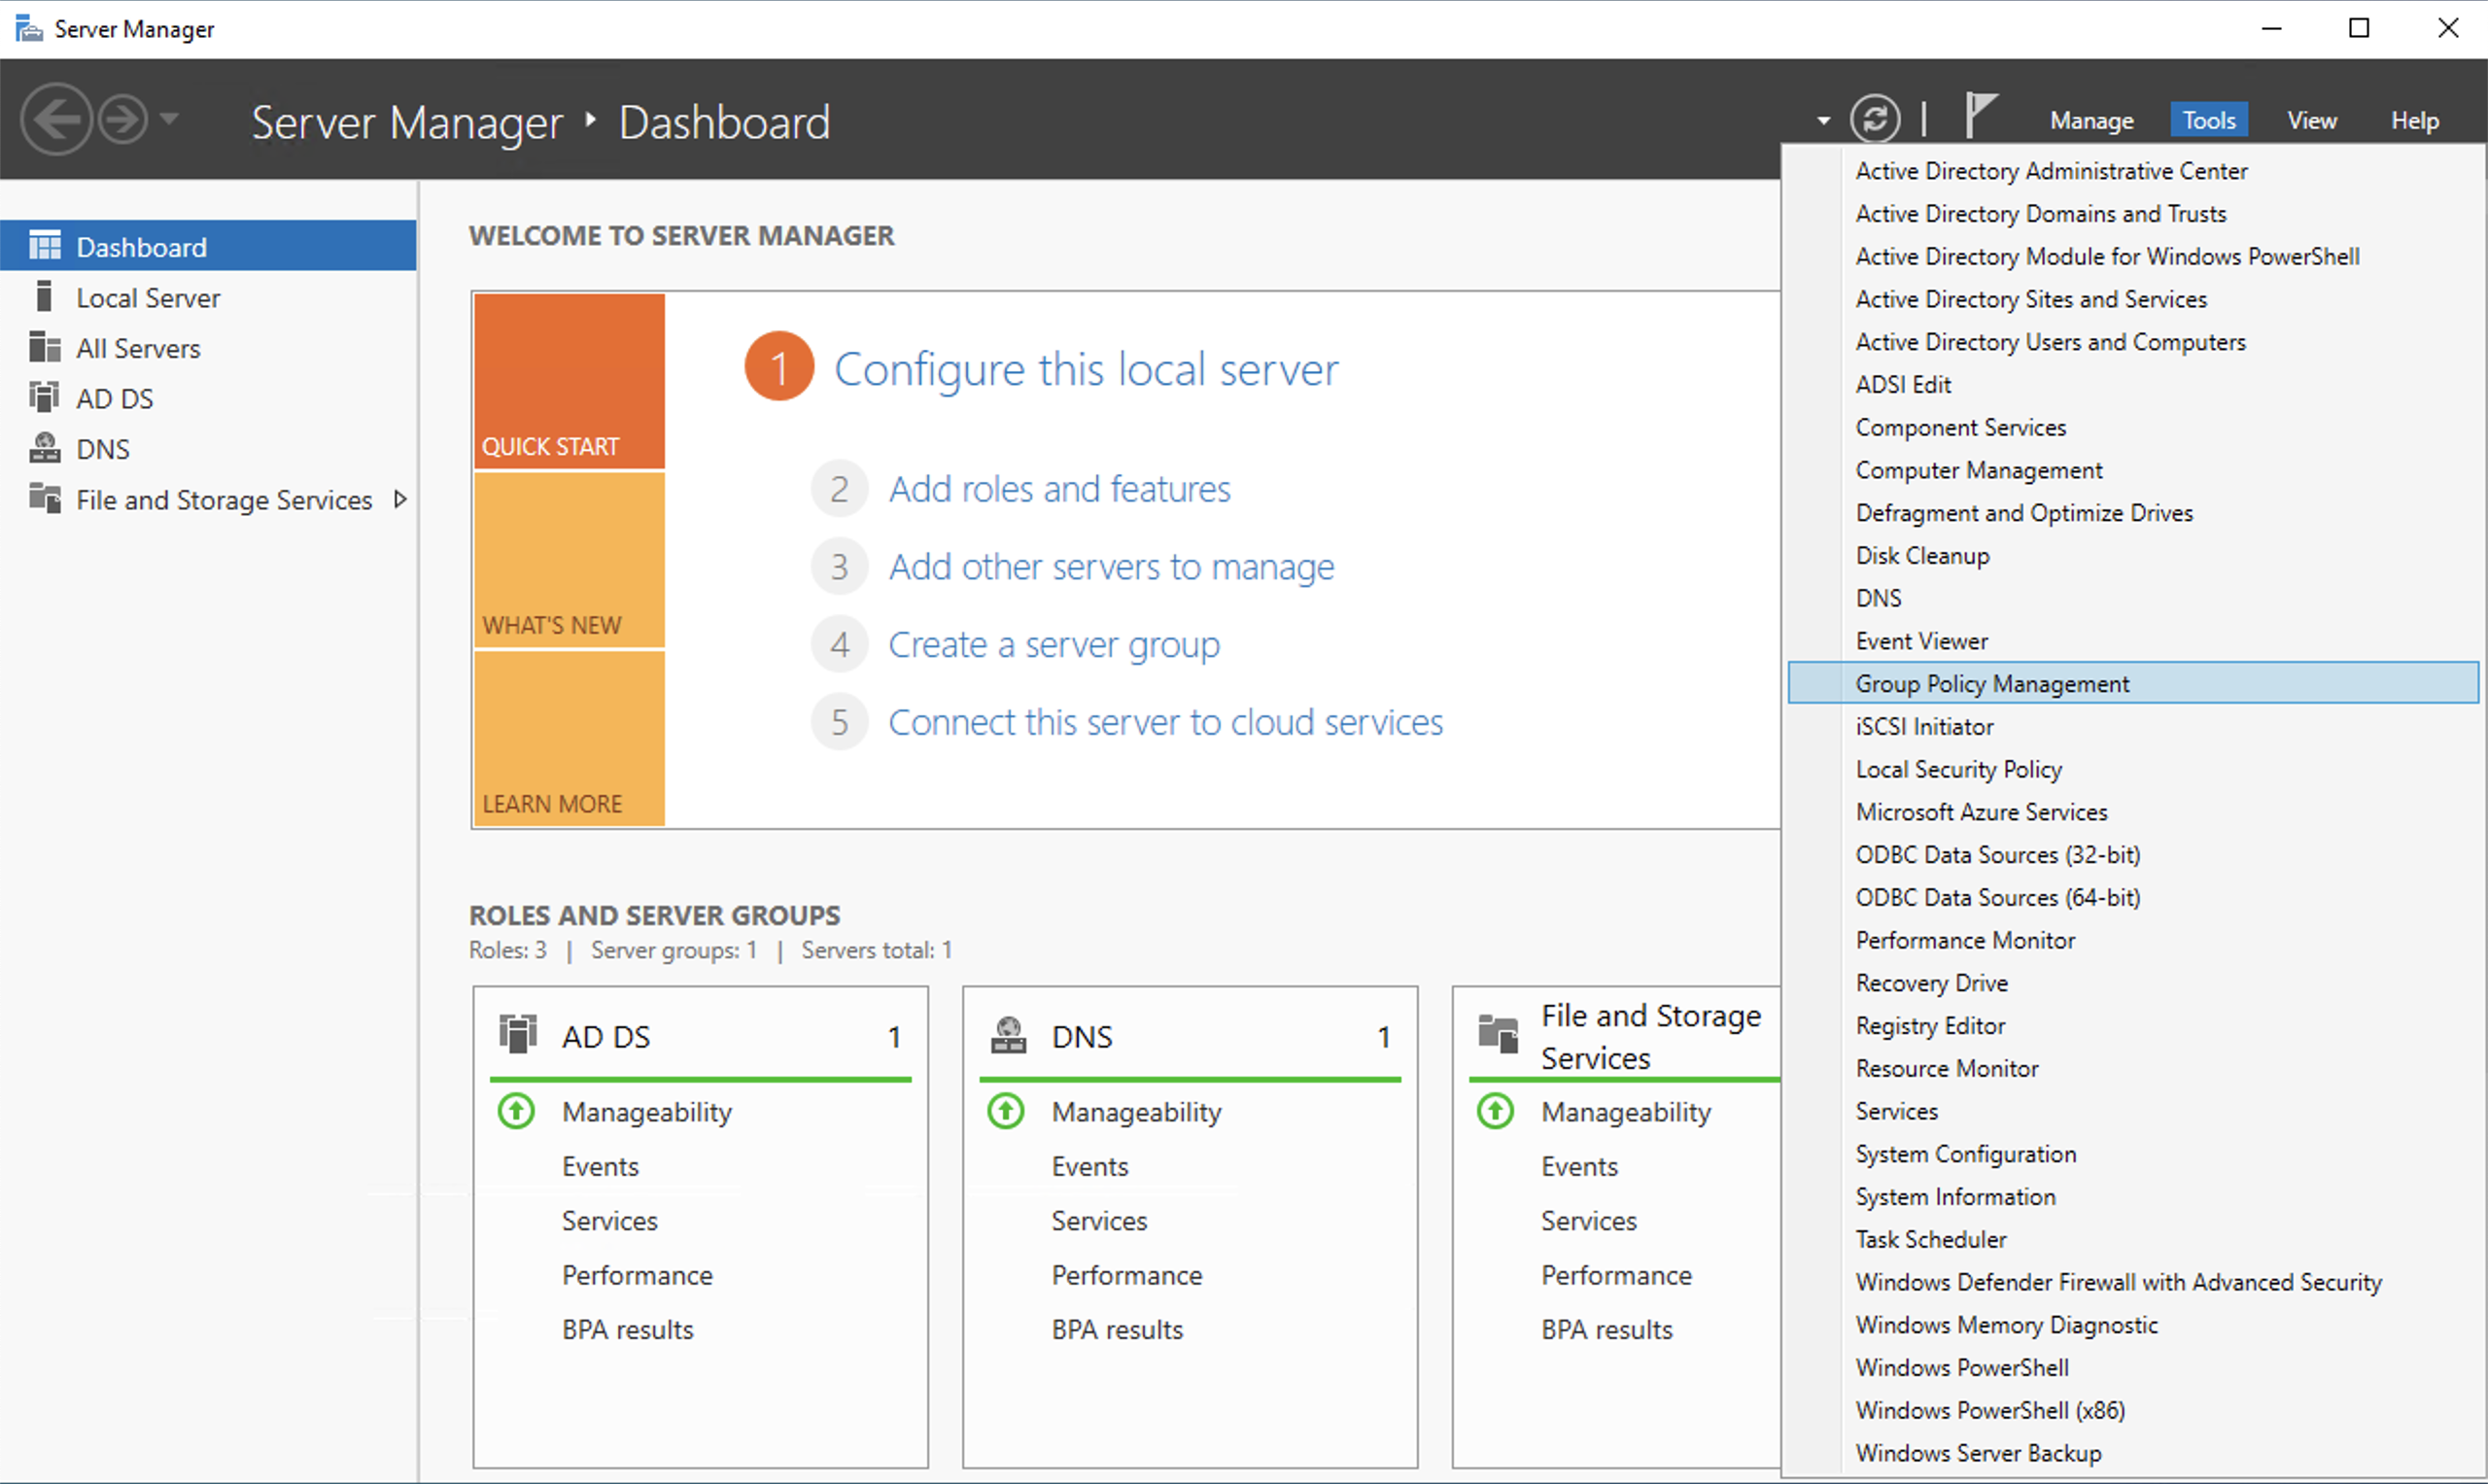This screenshot has height=1484, width=2488.
Task: Open the Manage menu
Action: tap(2091, 121)
